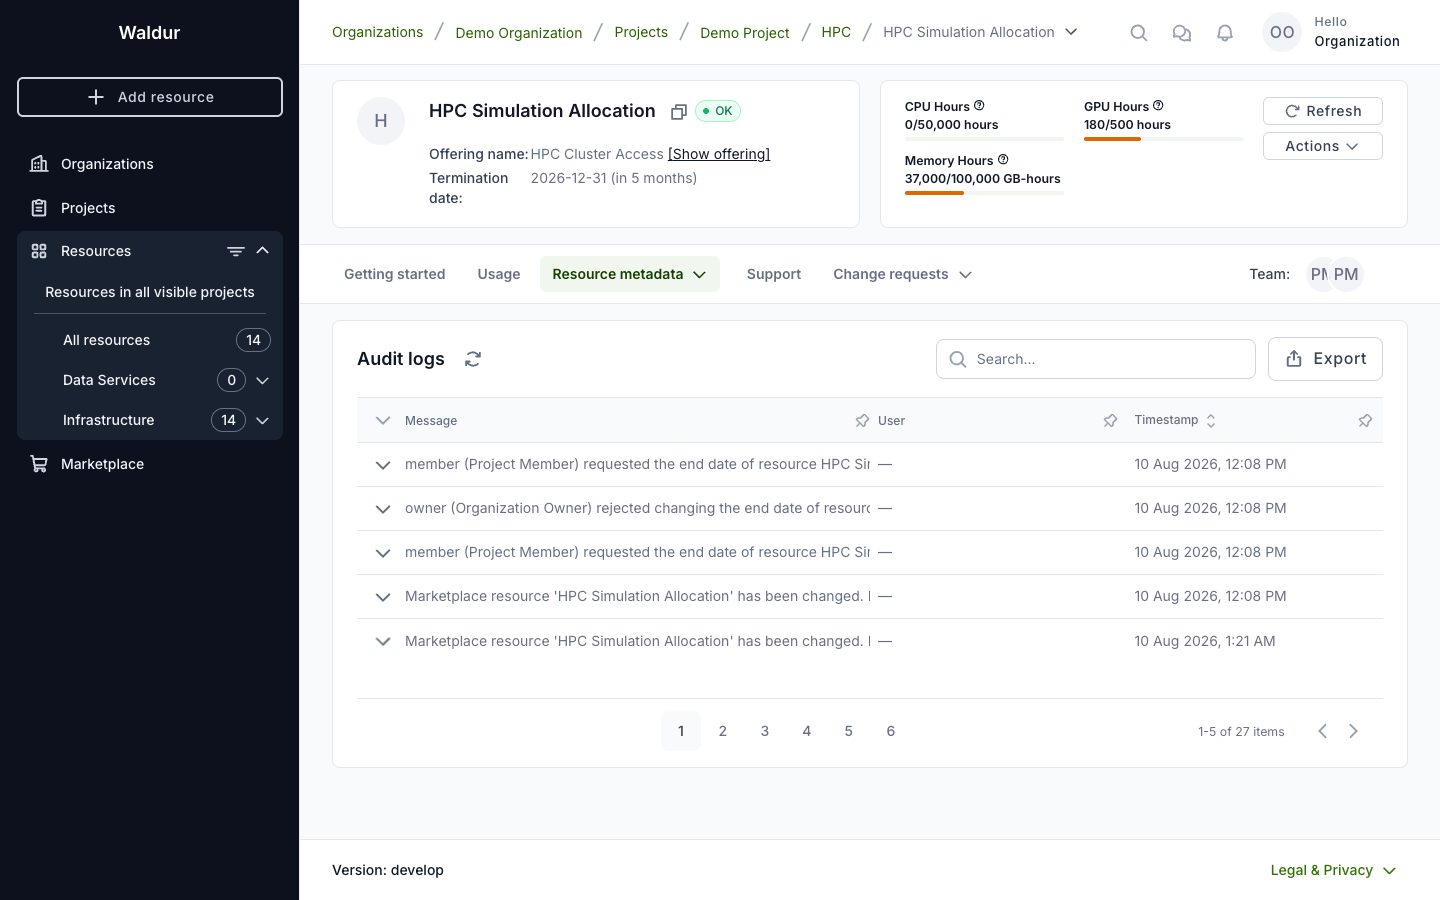The image size is (1440, 900).
Task: Go to Demo Organization breadcrumb
Action: pos(519,33)
